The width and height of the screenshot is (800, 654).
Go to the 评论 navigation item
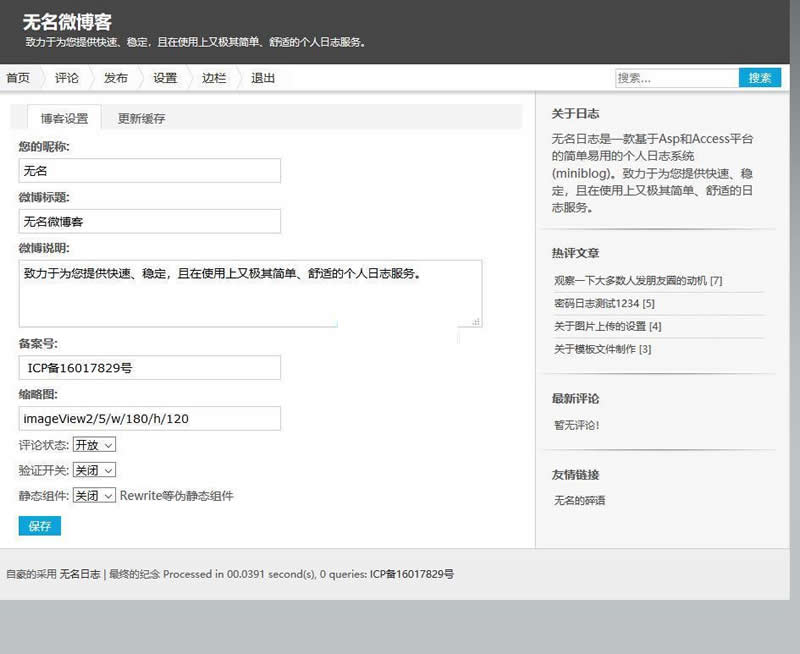(x=67, y=78)
